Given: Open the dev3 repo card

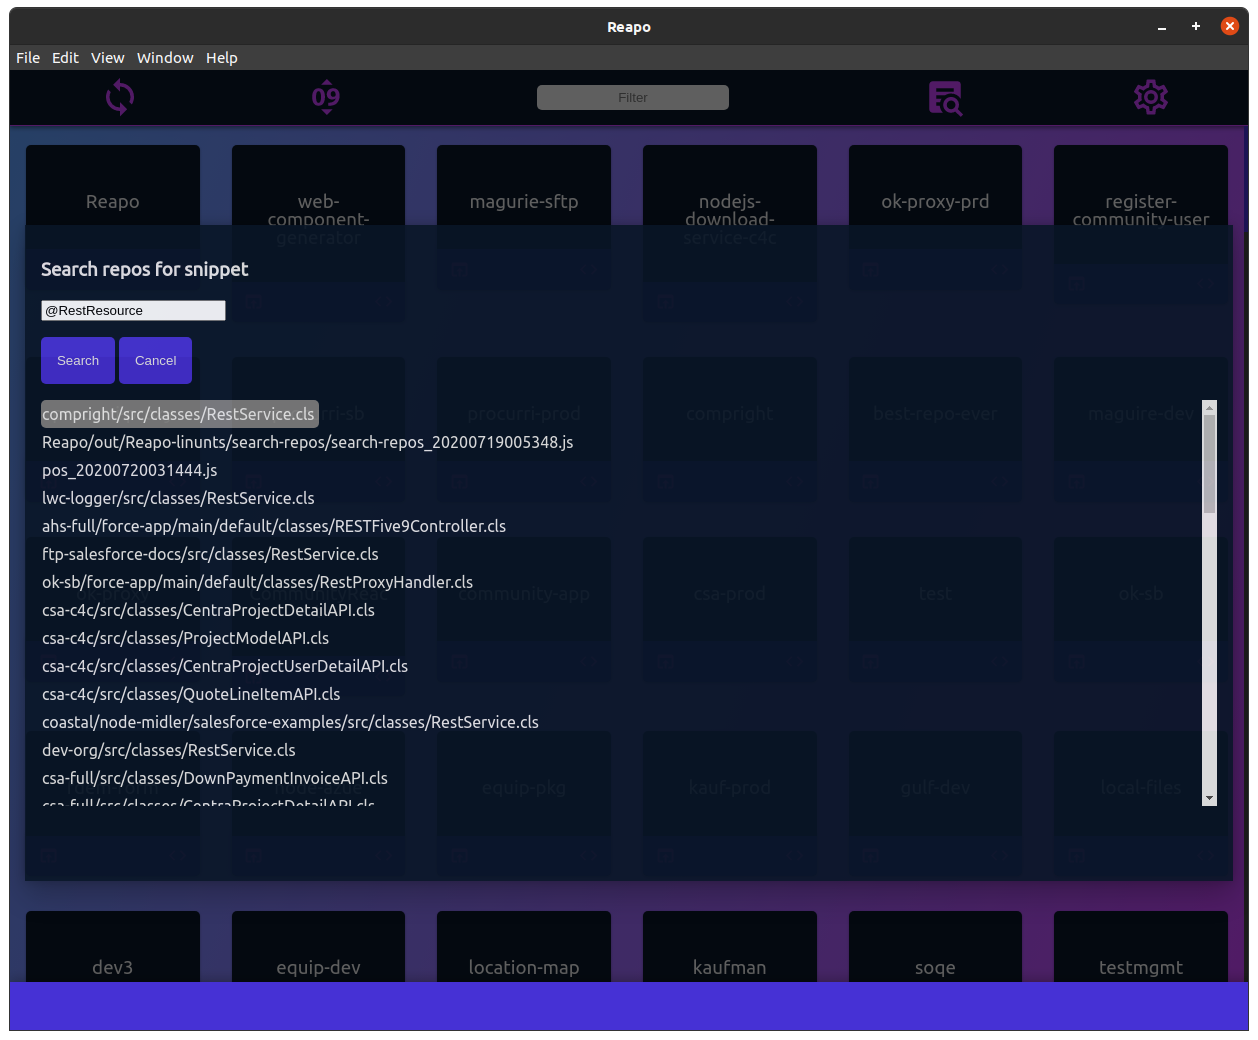Looking at the screenshot, I should pyautogui.click(x=113, y=947).
